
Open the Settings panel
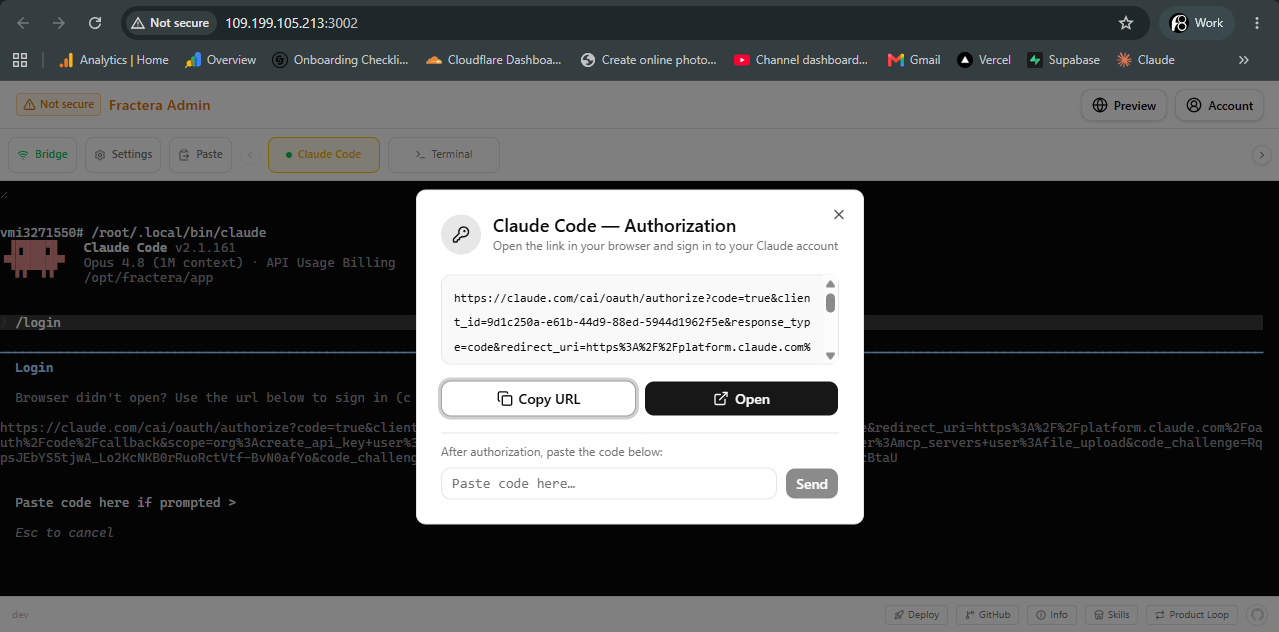pyautogui.click(x=123, y=155)
